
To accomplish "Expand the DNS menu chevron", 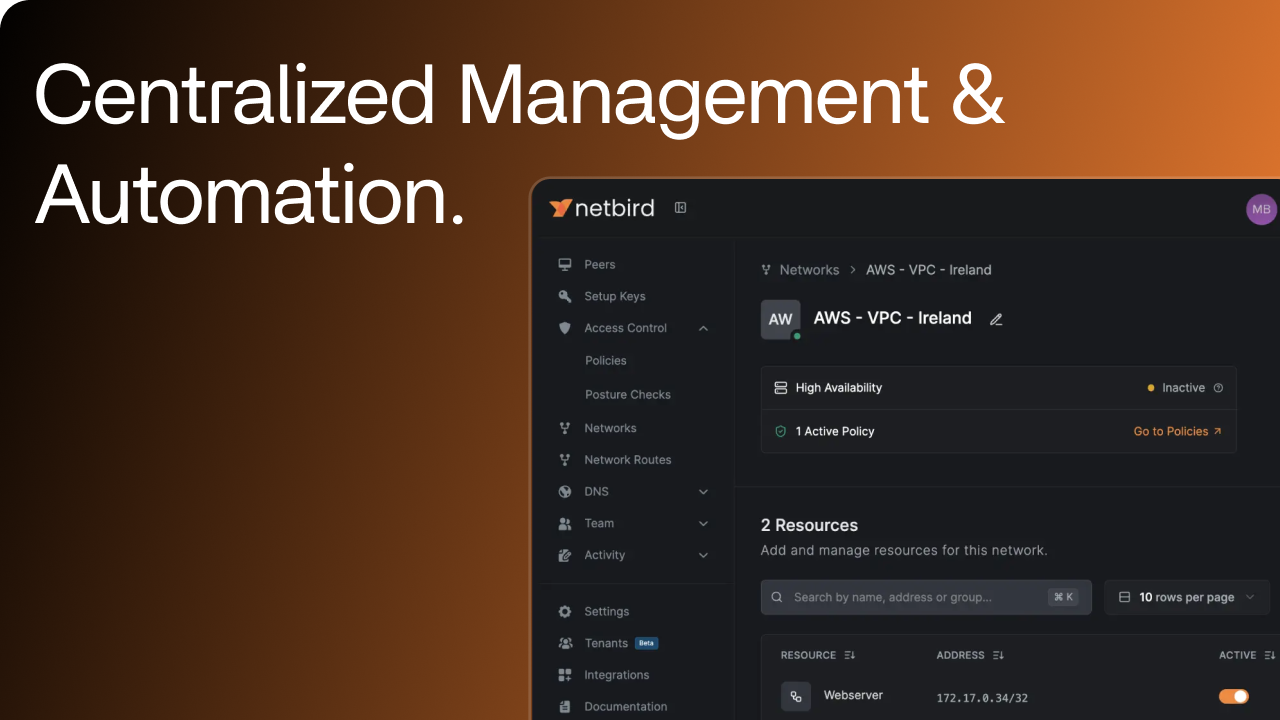I will click(703, 492).
